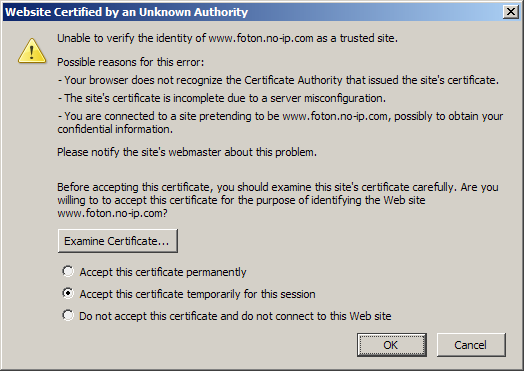Click the server misconfiguration reason line
Viewport: 524px width, 371px height.
[x=222, y=98]
